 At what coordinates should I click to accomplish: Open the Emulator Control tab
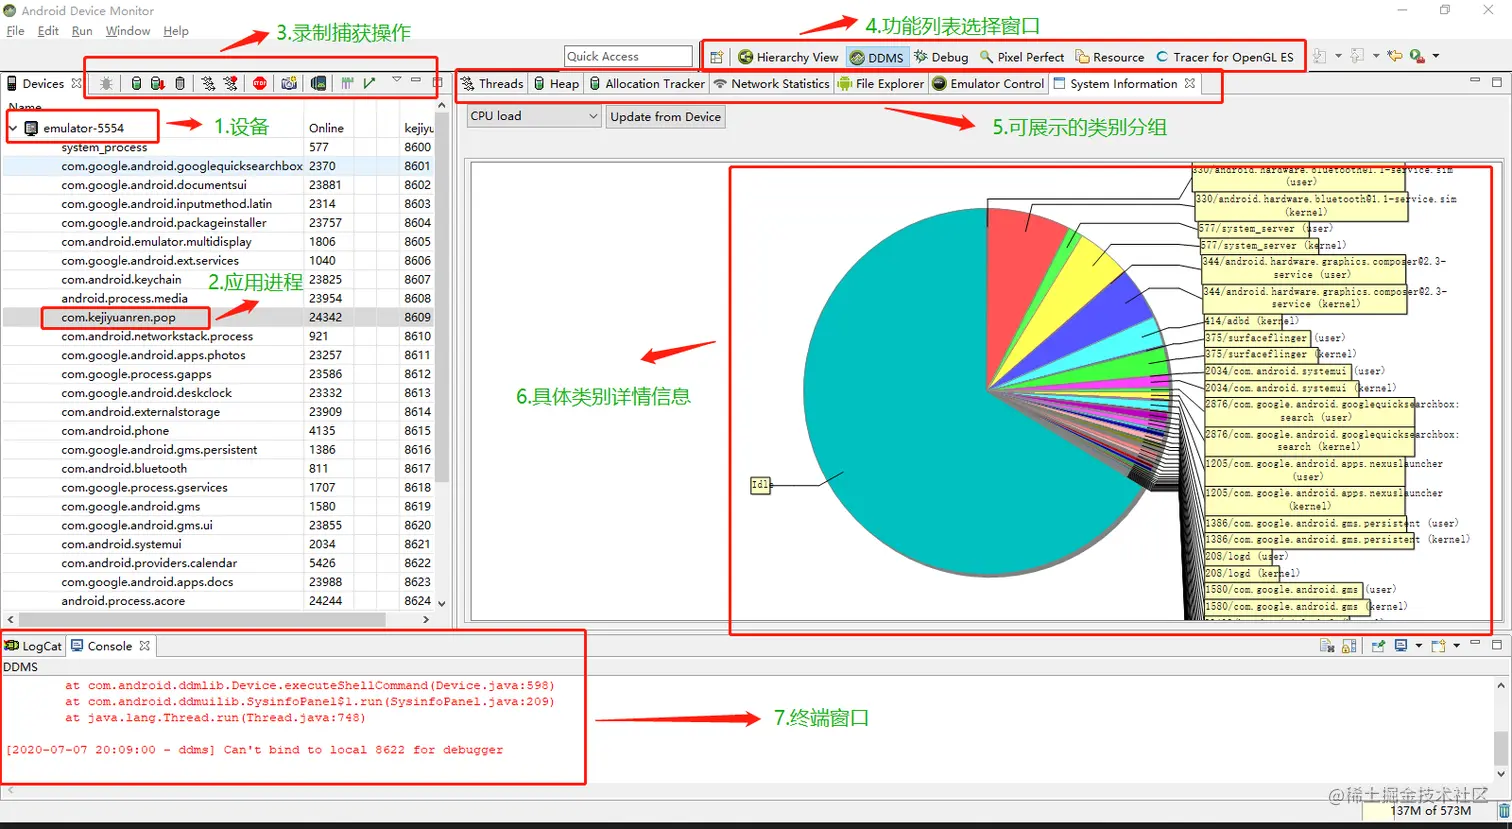coord(988,84)
